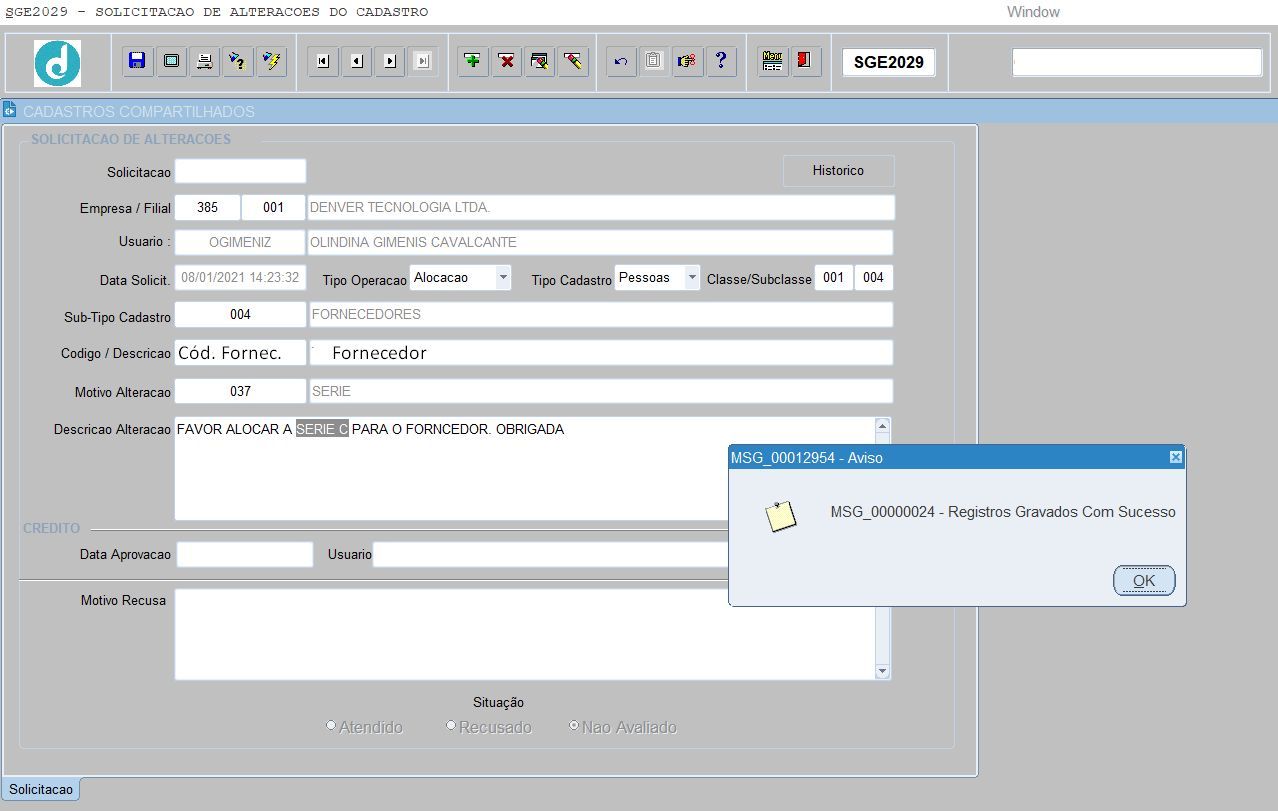Close the Aviso message dialog
The height and width of the screenshot is (811, 1278).
tap(1176, 457)
